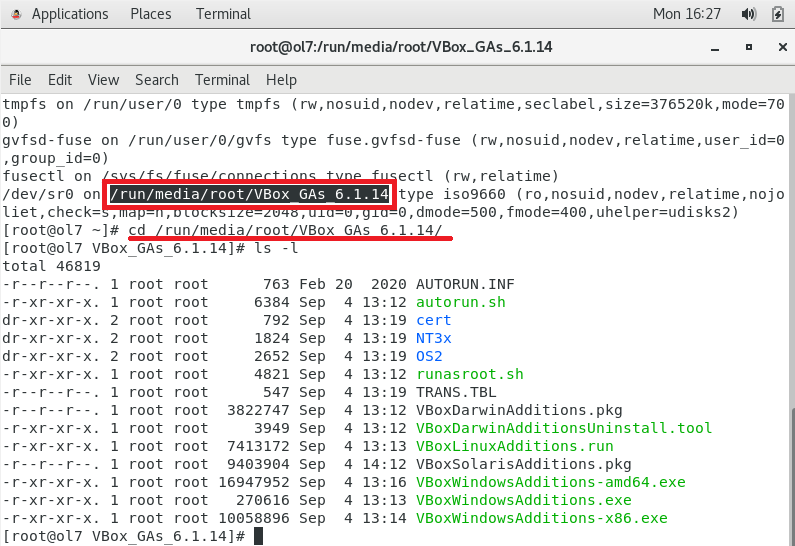
Task: Open the Terminal menu in menu bar
Action: tap(222, 80)
